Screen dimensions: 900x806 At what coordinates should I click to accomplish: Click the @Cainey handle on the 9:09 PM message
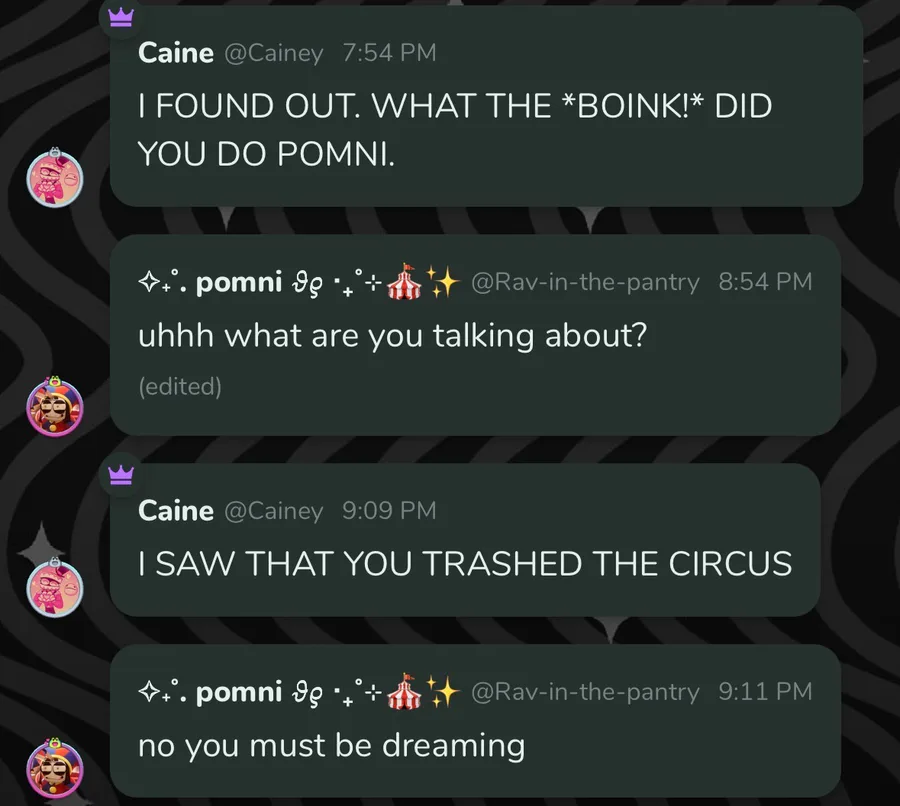(x=273, y=510)
